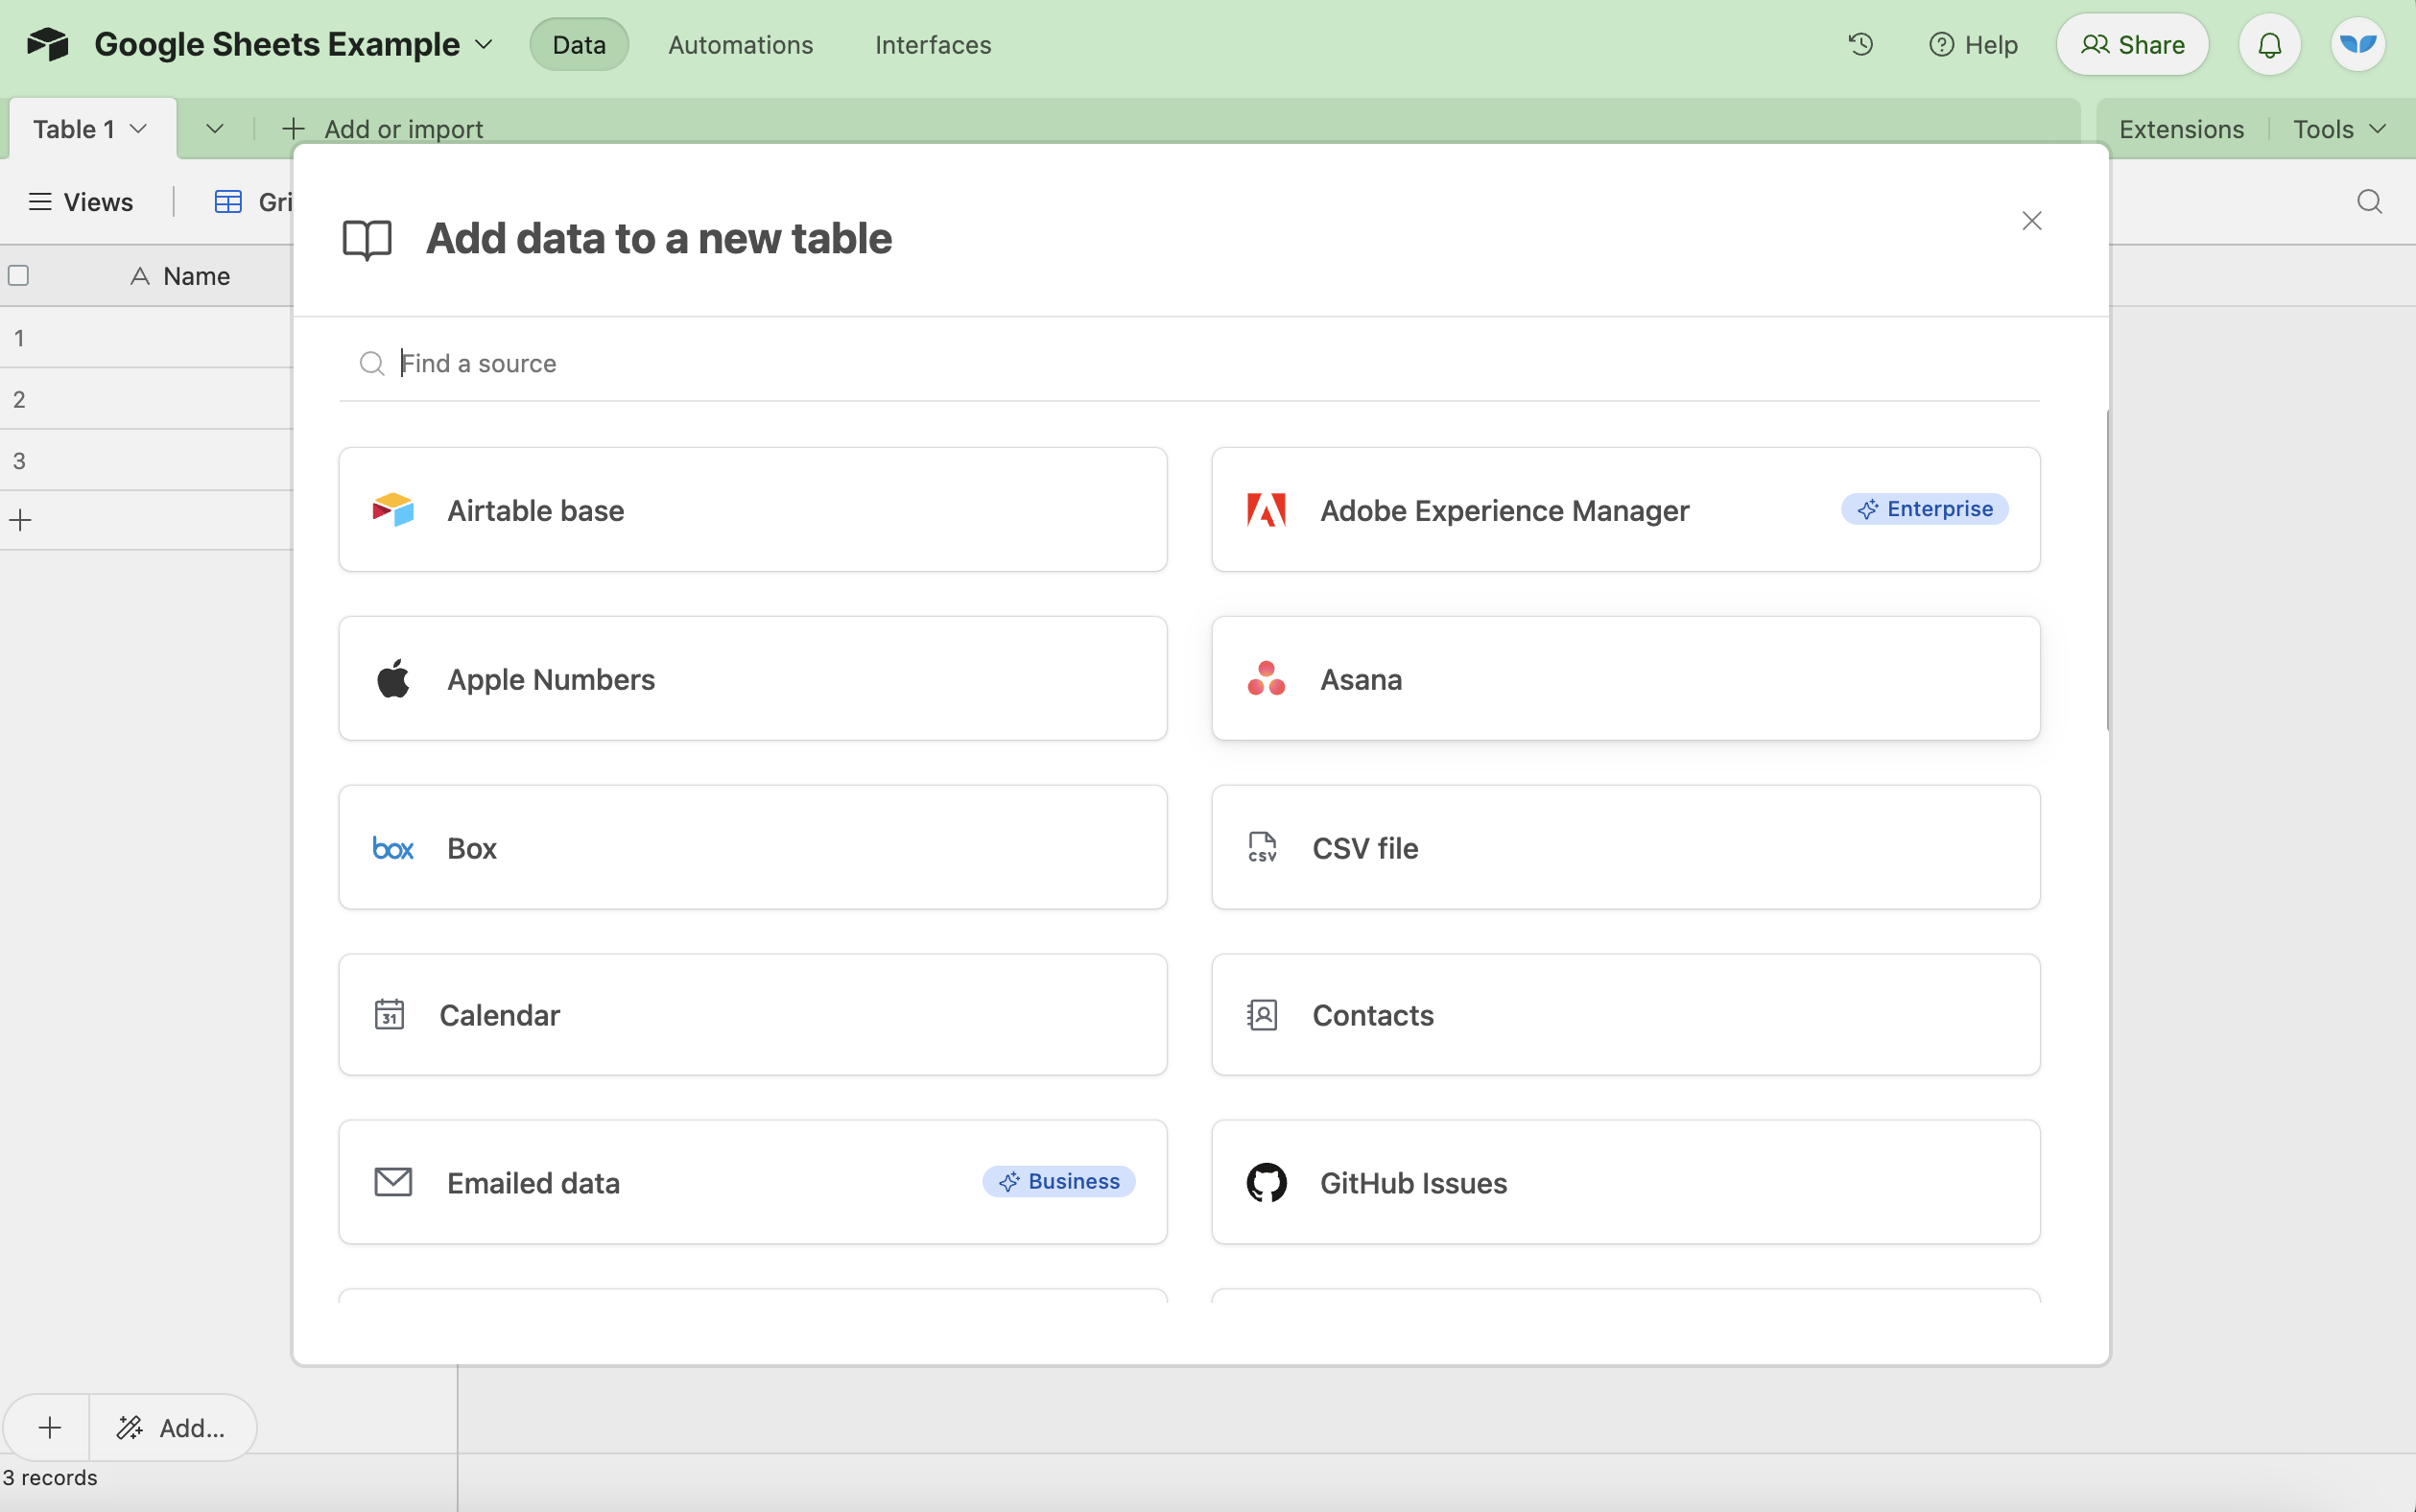Image resolution: width=2416 pixels, height=1512 pixels.
Task: Click the Adobe Experience Manager logo
Action: pos(1266,510)
